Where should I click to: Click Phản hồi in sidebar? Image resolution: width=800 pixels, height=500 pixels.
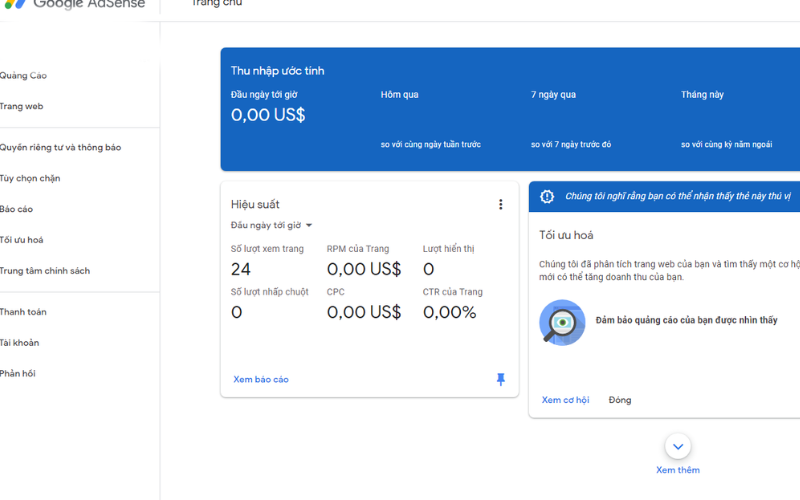19,374
